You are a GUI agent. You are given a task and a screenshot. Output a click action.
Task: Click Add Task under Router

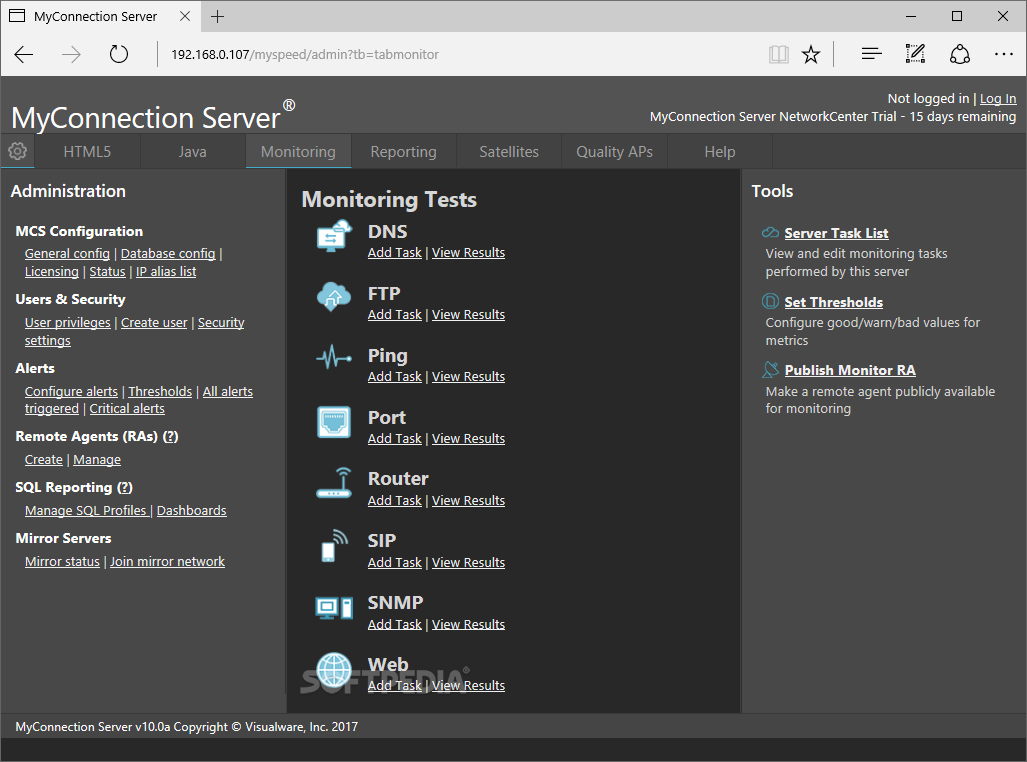pyautogui.click(x=395, y=500)
